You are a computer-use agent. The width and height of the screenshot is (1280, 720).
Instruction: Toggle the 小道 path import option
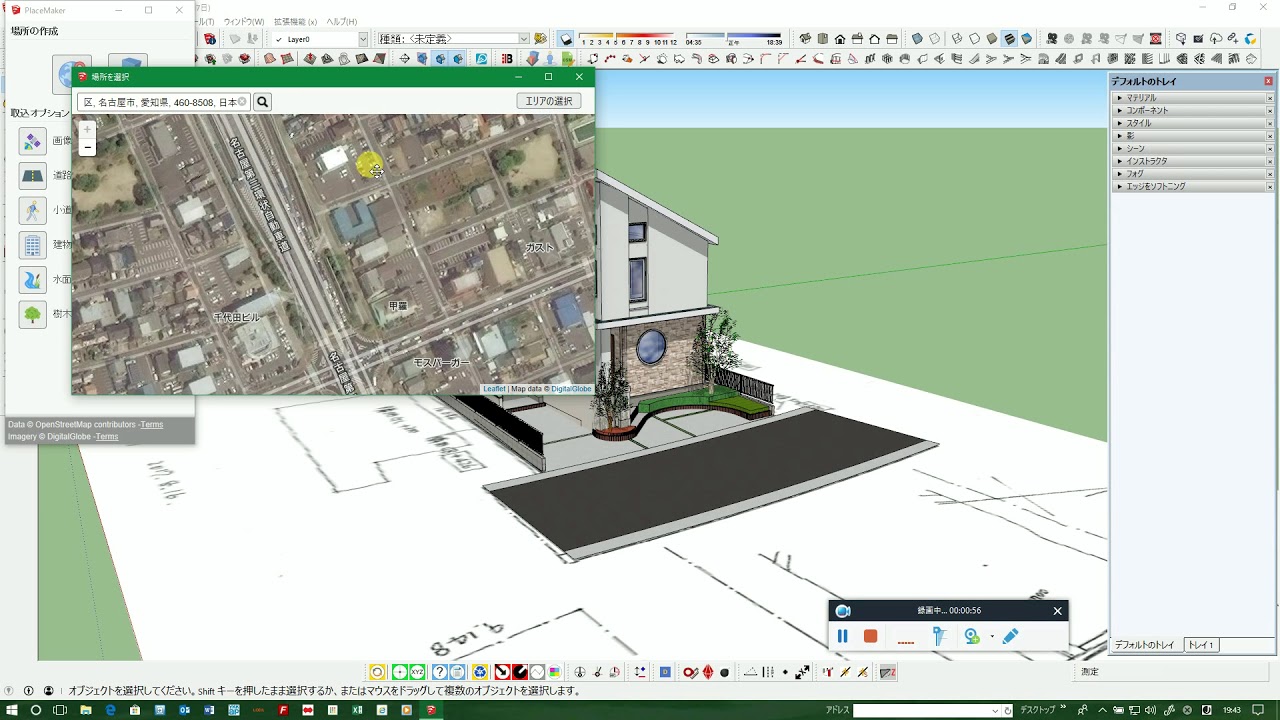[33, 210]
